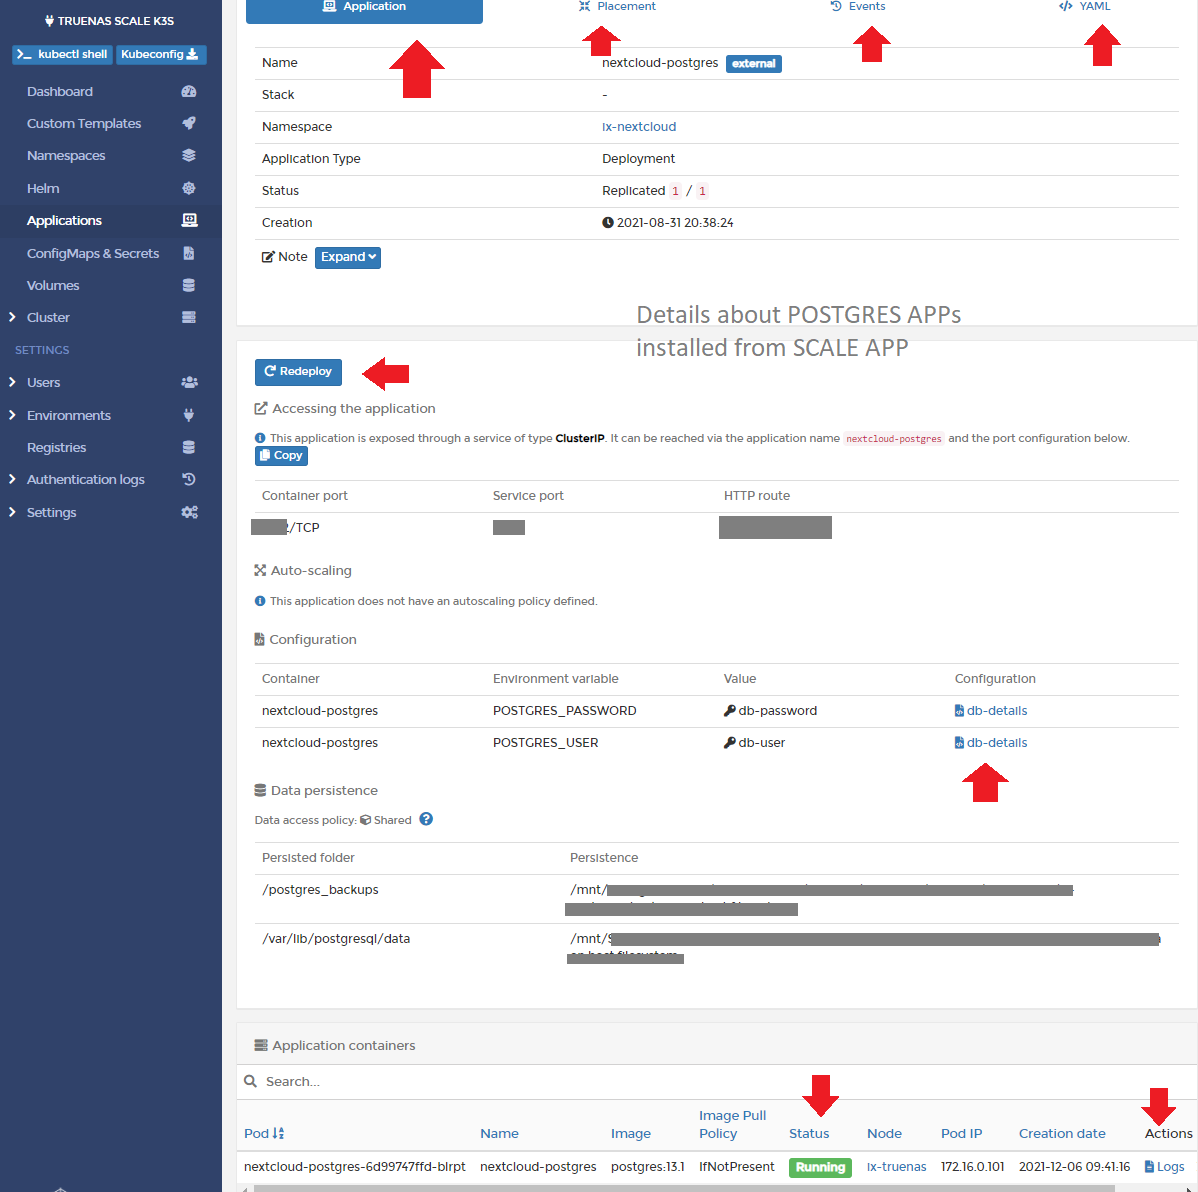Click the external badge beside name
Image resolution: width=1198 pixels, height=1192 pixels.
[753, 63]
